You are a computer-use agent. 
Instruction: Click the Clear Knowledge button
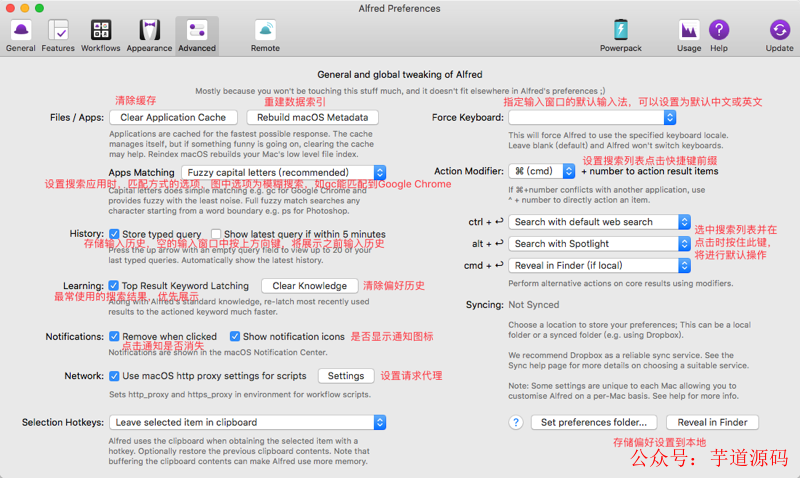[x=309, y=286]
